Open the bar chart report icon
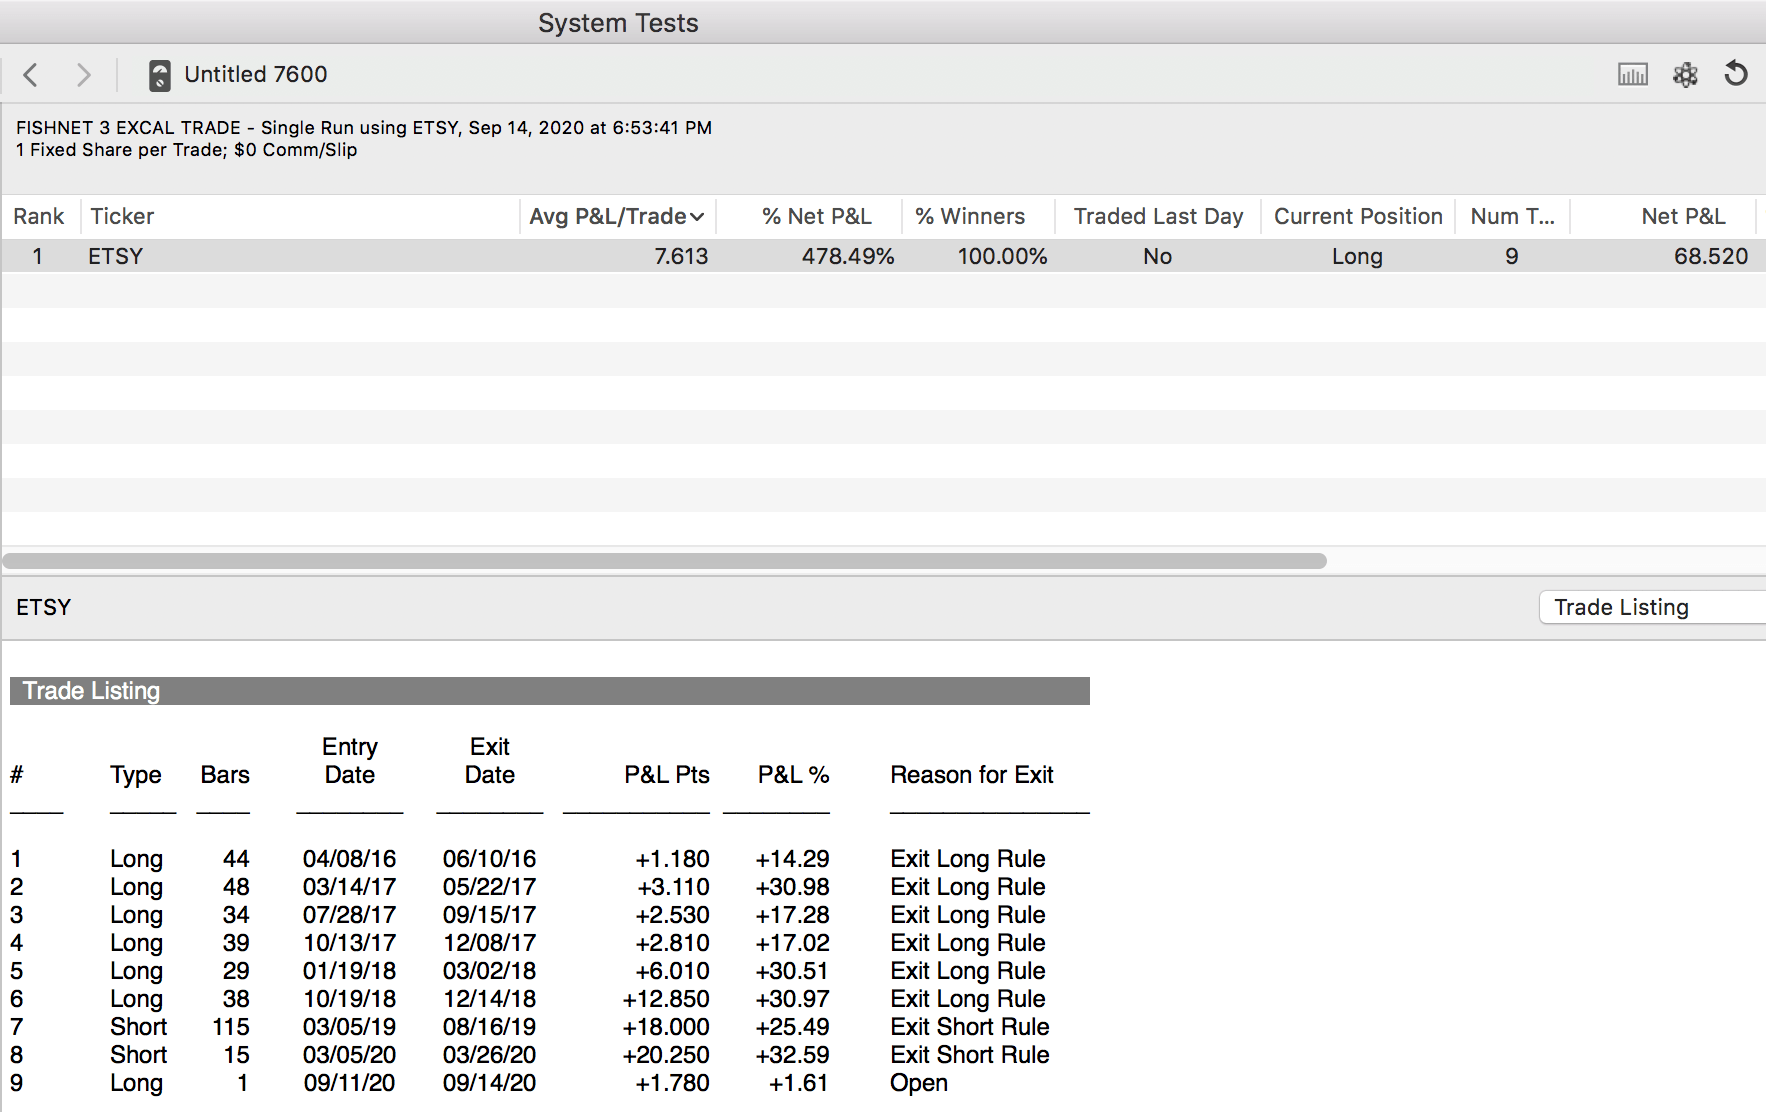 [1633, 74]
